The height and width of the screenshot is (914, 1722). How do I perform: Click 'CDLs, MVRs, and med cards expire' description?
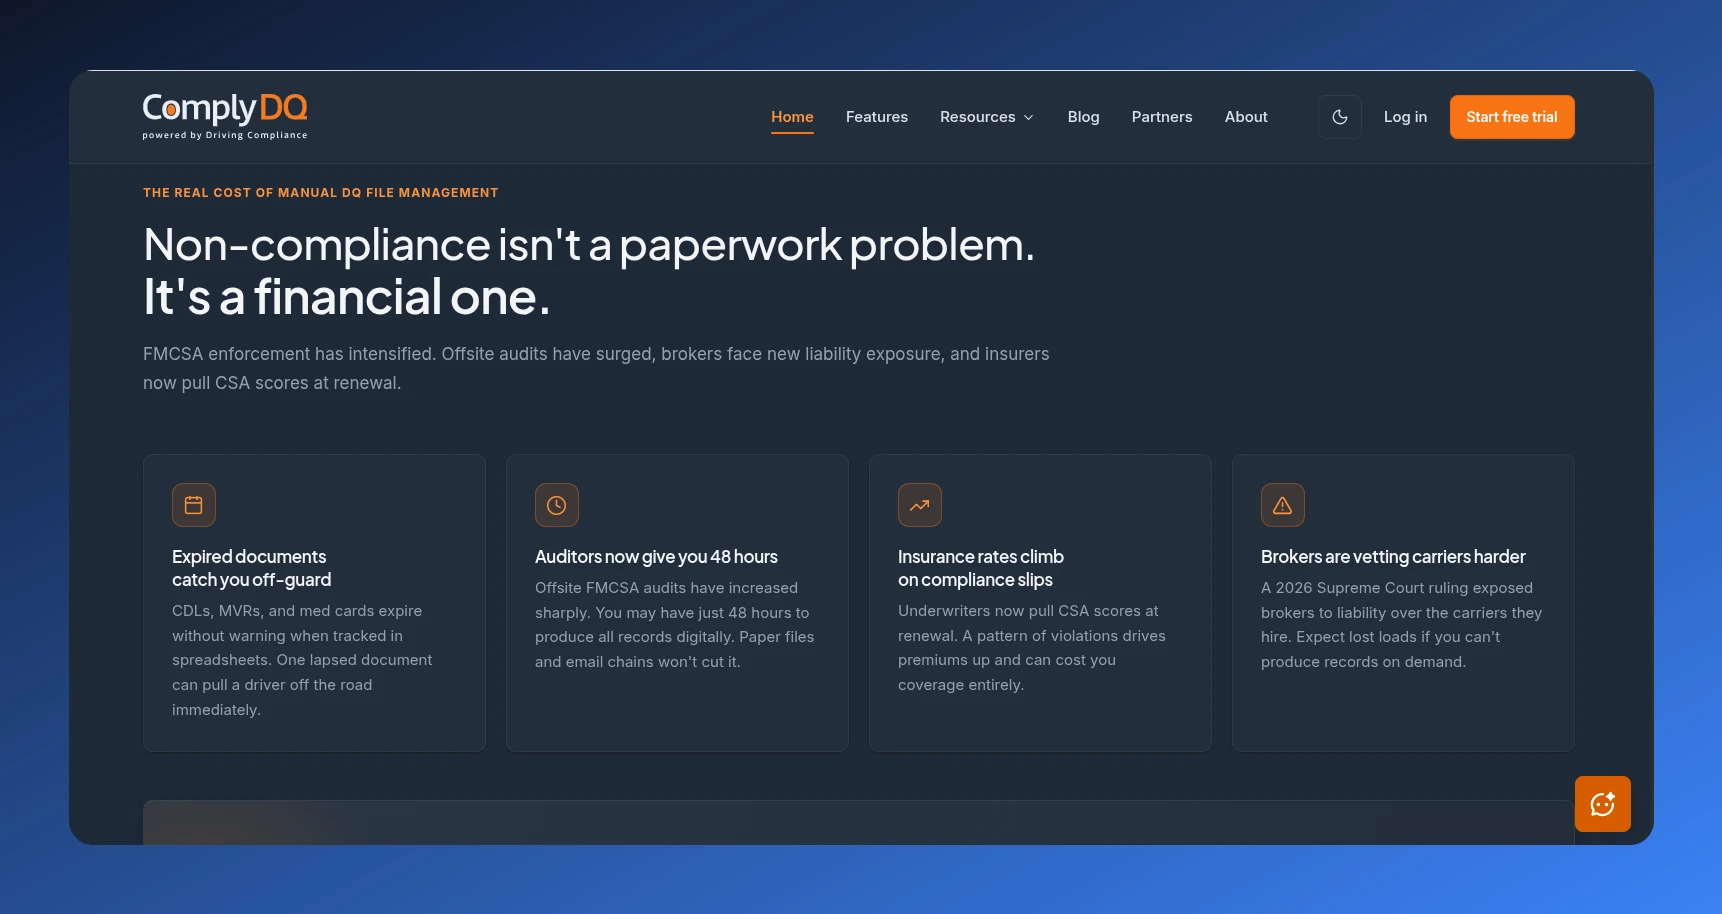pyautogui.click(x=302, y=660)
